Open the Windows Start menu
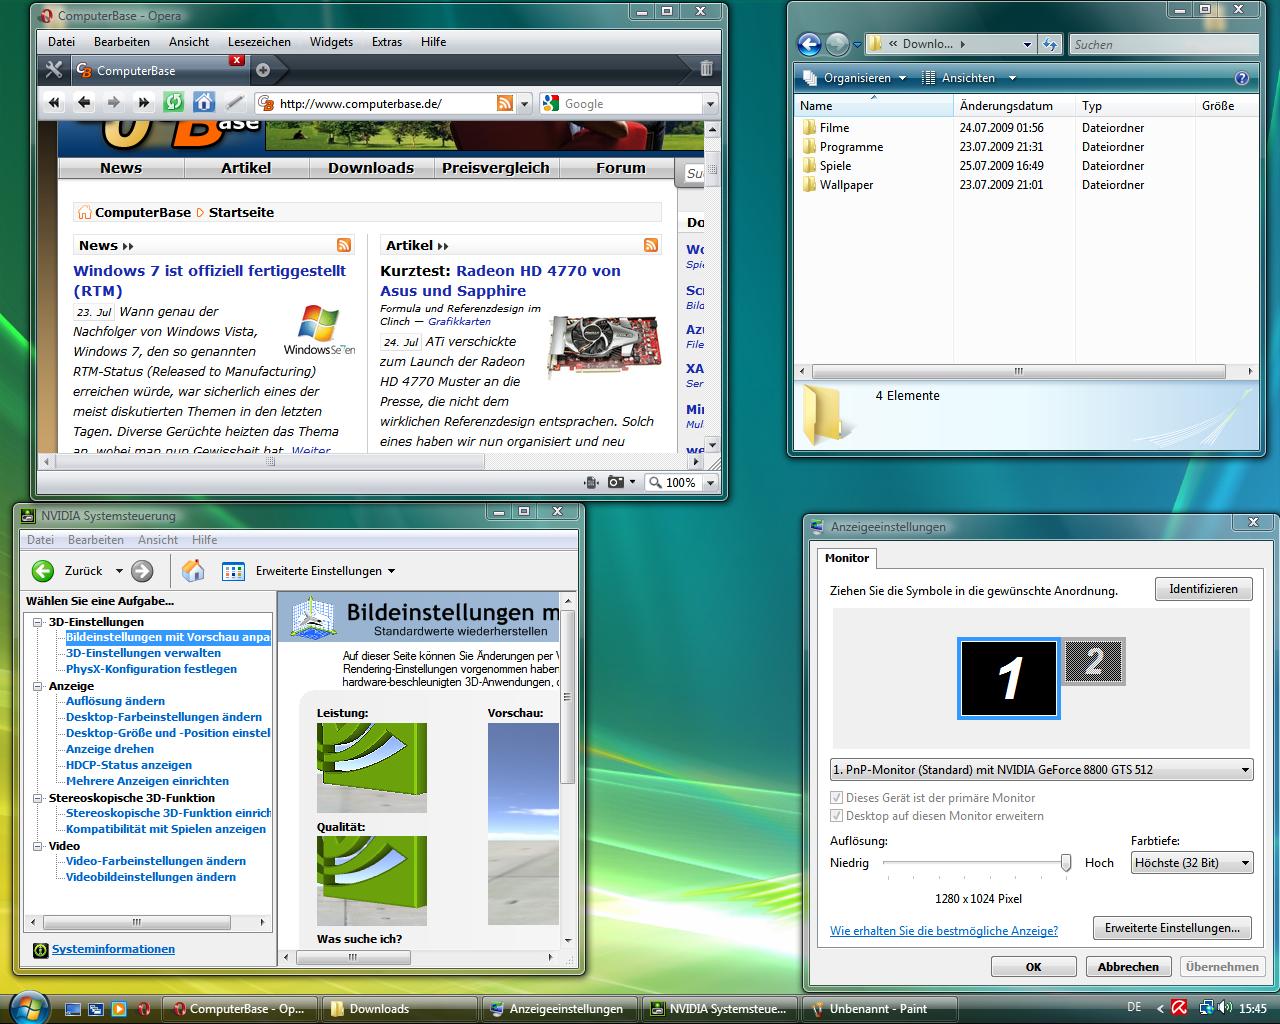 tap(28, 1006)
